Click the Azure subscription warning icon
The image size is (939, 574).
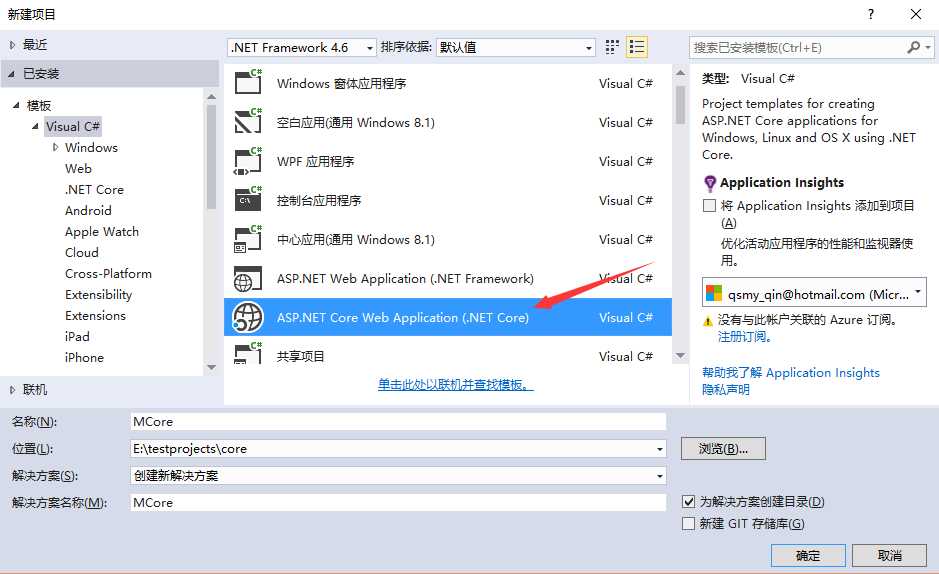(708, 321)
